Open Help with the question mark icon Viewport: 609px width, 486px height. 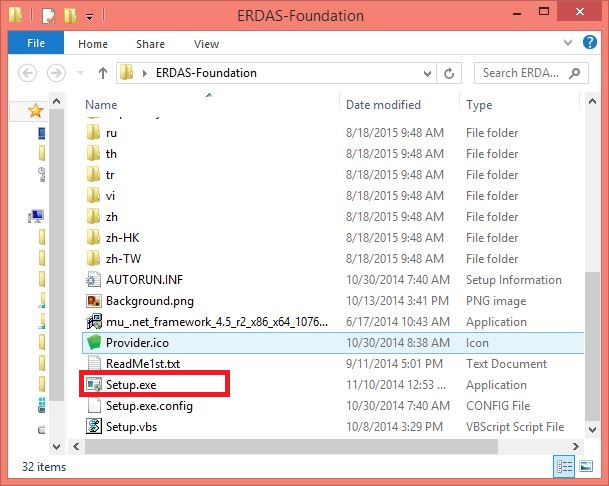(x=590, y=42)
